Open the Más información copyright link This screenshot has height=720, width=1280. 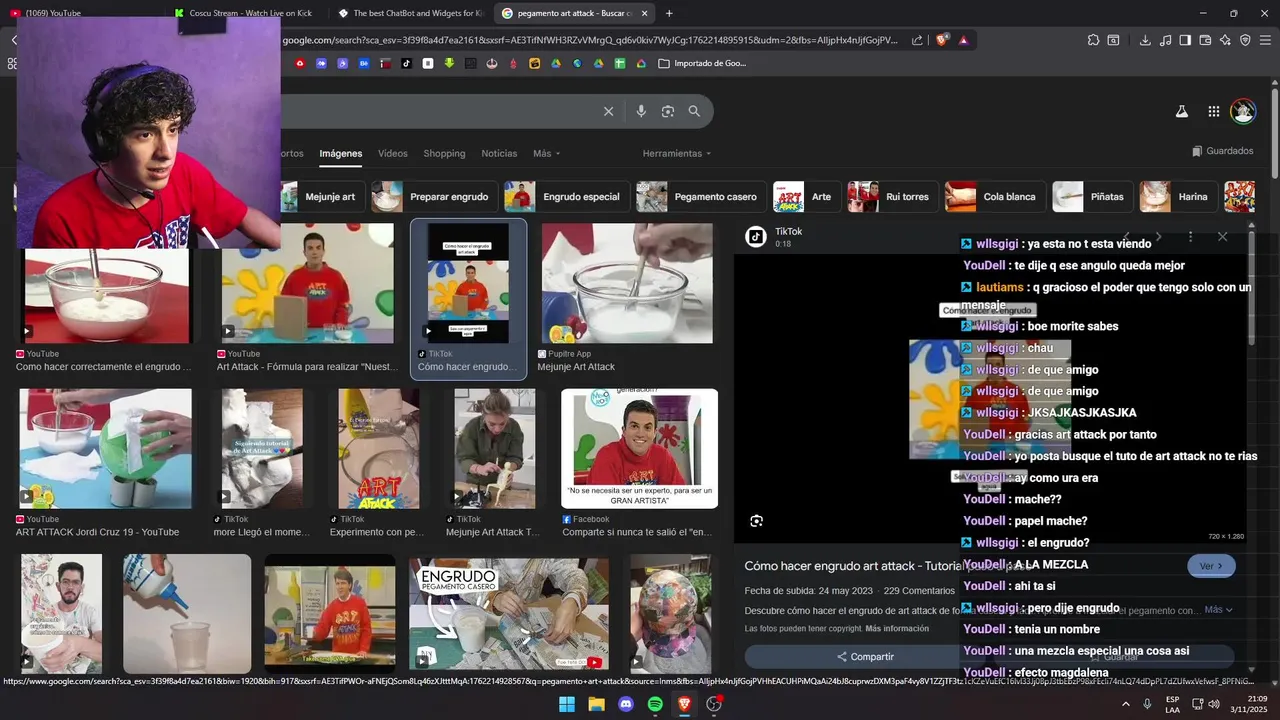coord(897,629)
